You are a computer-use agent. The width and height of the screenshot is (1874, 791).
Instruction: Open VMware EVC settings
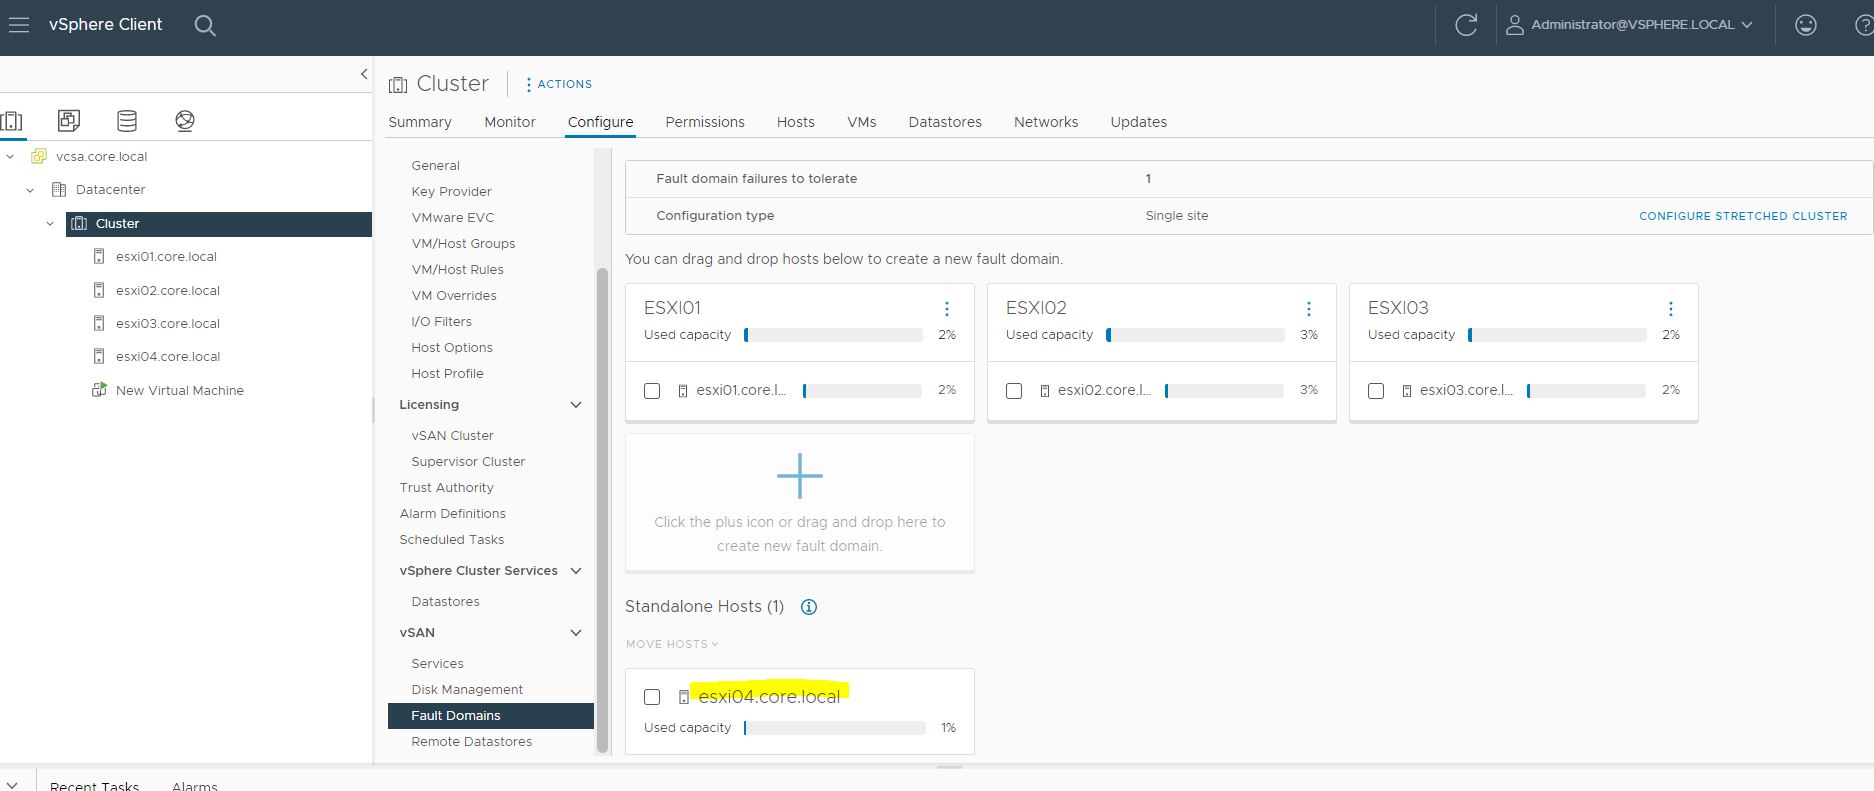coord(453,218)
